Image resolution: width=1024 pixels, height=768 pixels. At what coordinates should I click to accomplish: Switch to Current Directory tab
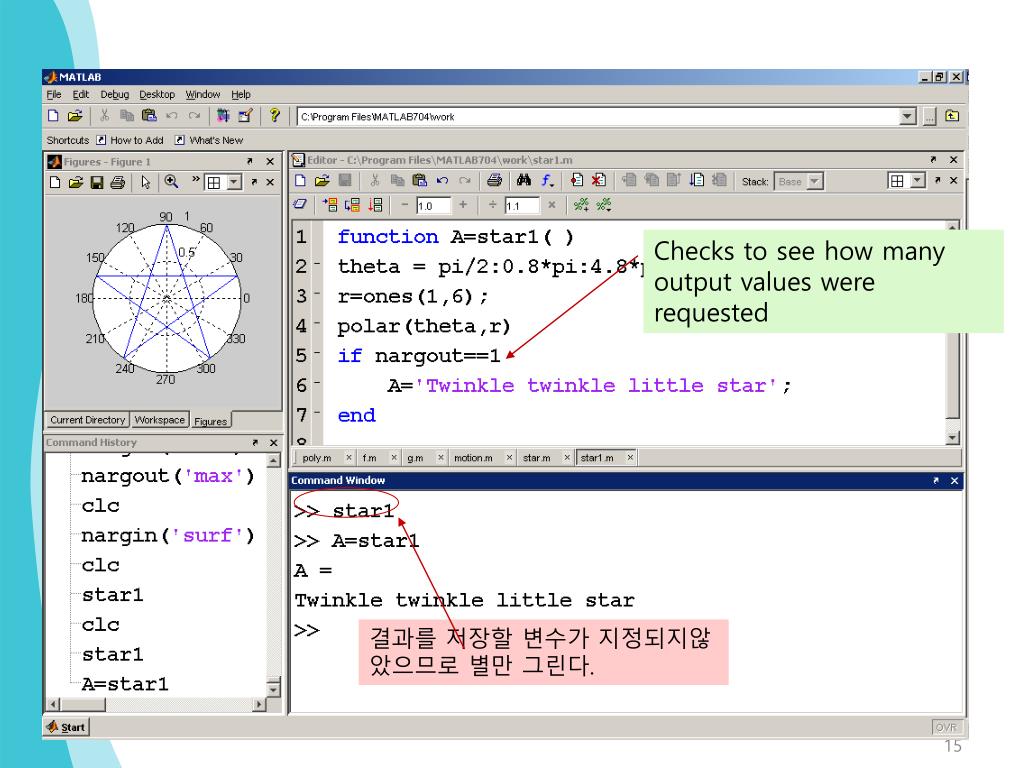point(88,420)
